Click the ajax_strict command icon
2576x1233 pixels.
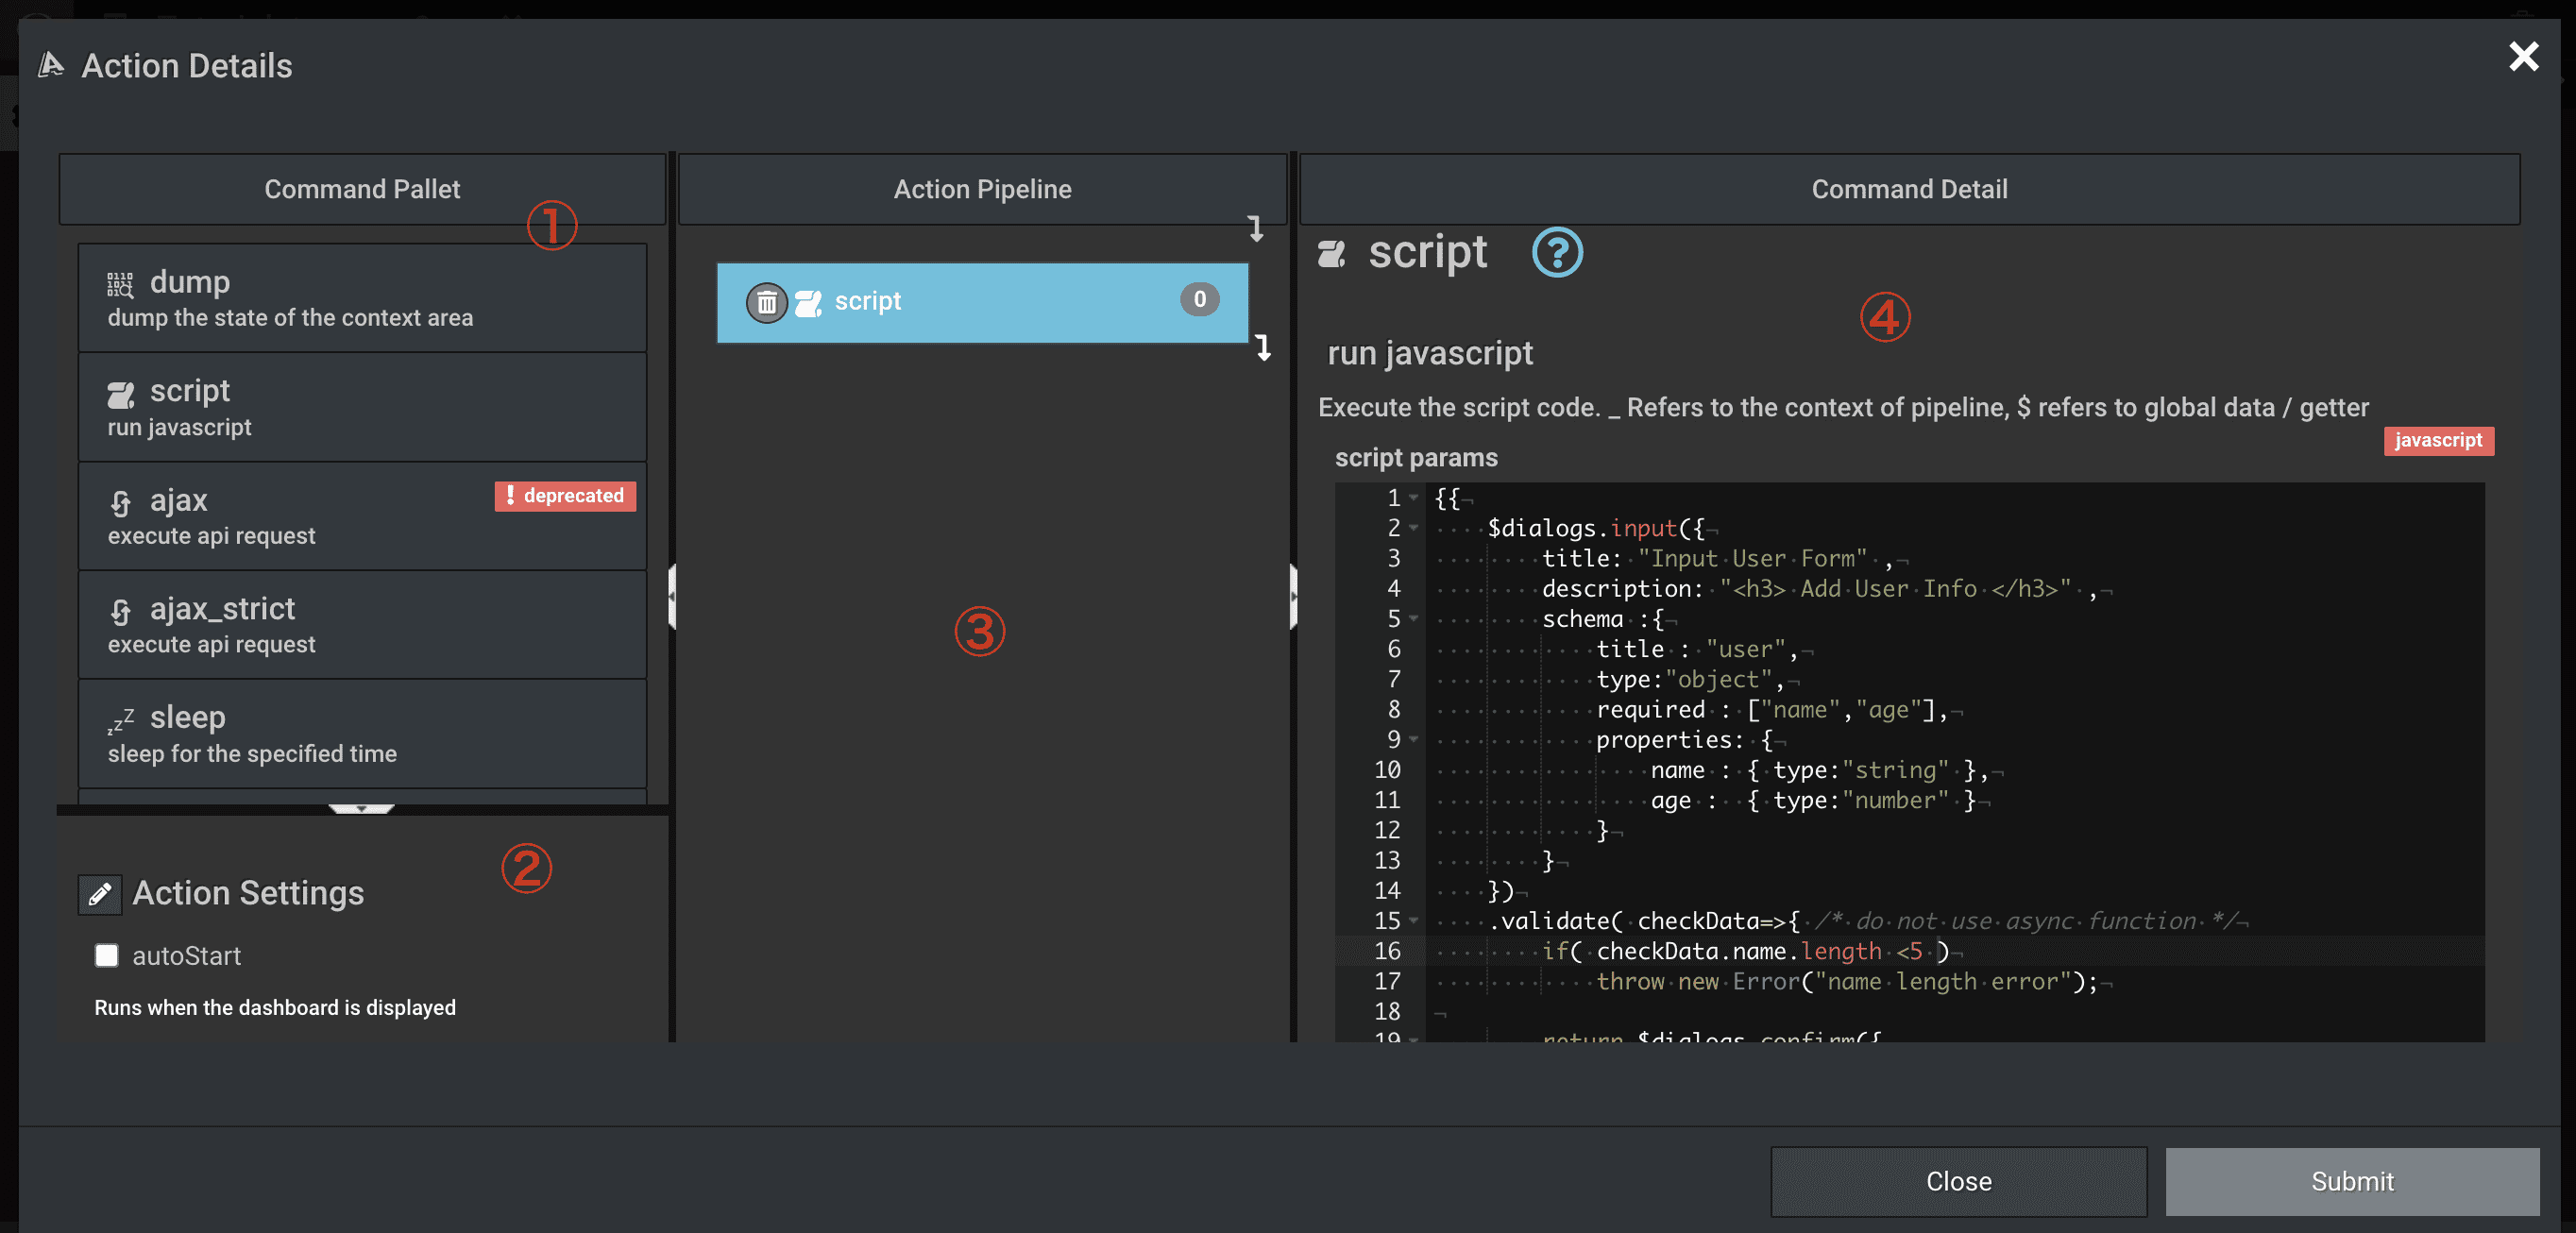click(x=120, y=611)
